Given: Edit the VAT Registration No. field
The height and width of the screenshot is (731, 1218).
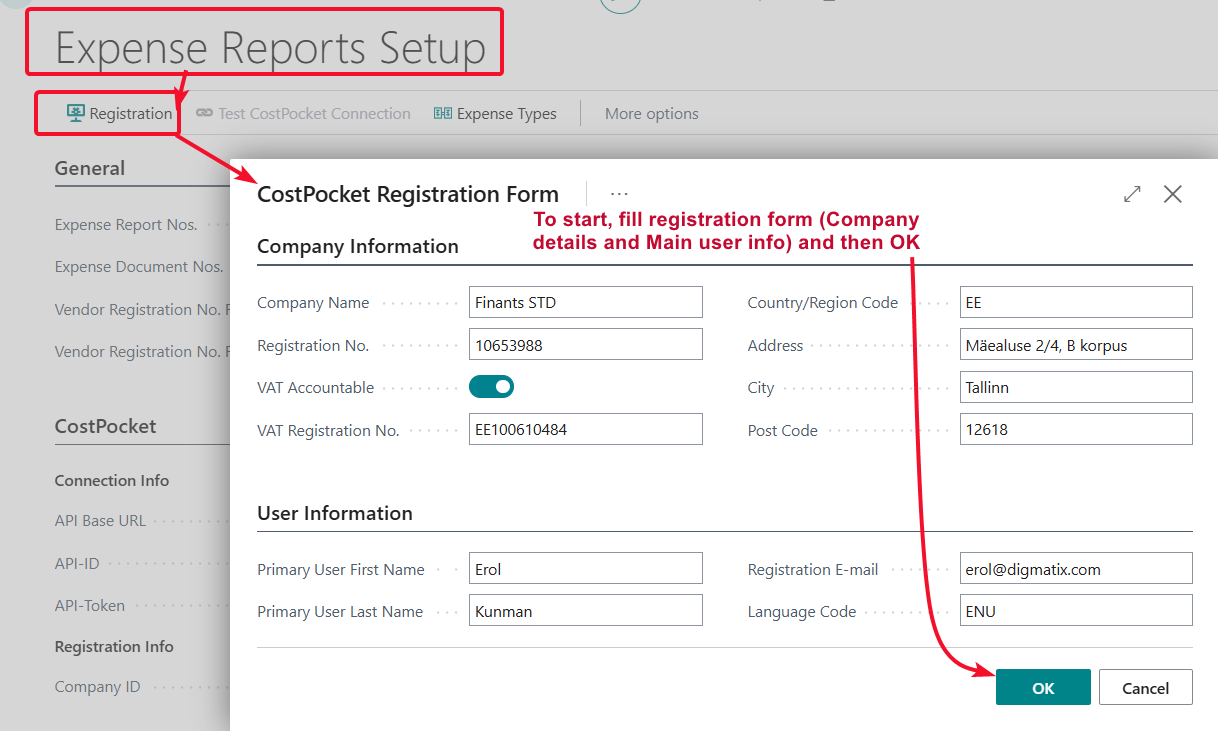Looking at the screenshot, I should [x=586, y=430].
